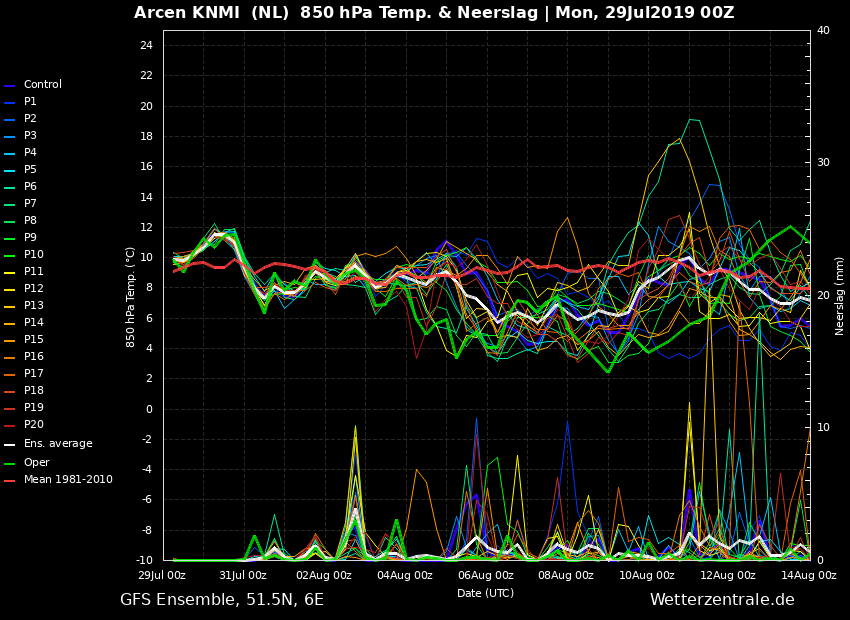The width and height of the screenshot is (850, 620).
Task: Select the P11 legend entry
Action: pyautogui.click(x=34, y=271)
